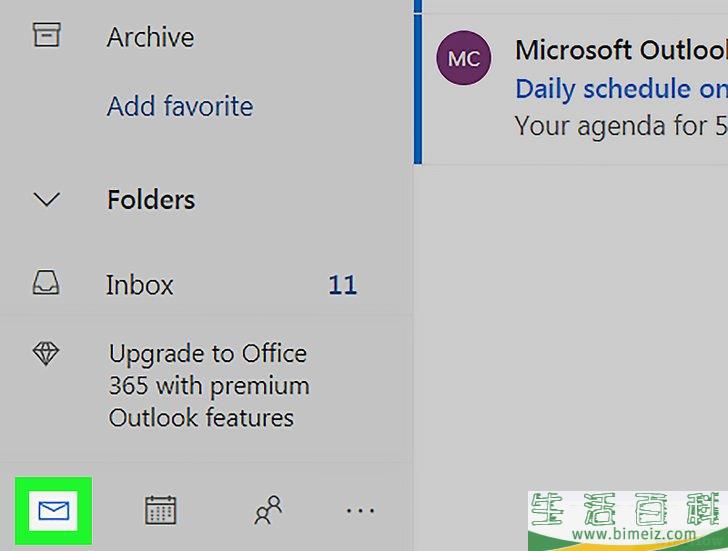Click the MC purple sender avatar

(463, 58)
